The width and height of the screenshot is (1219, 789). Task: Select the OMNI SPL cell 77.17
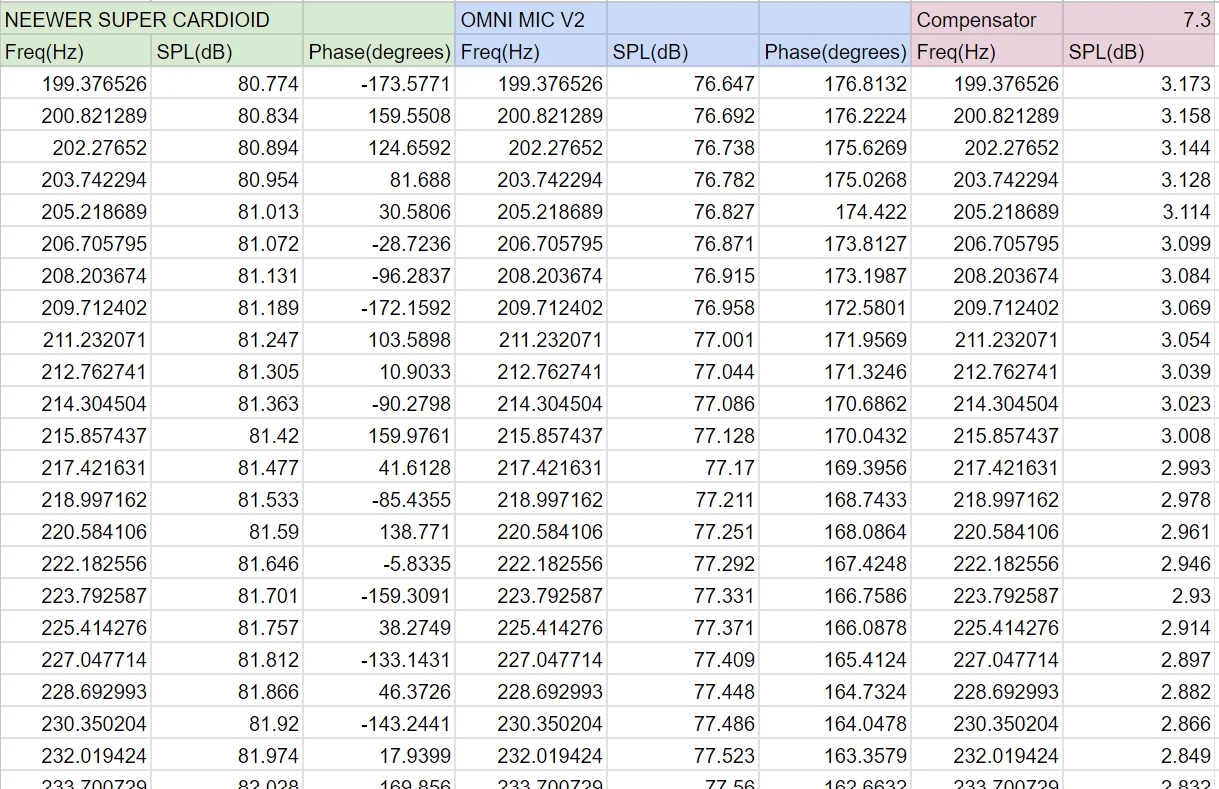pos(682,468)
